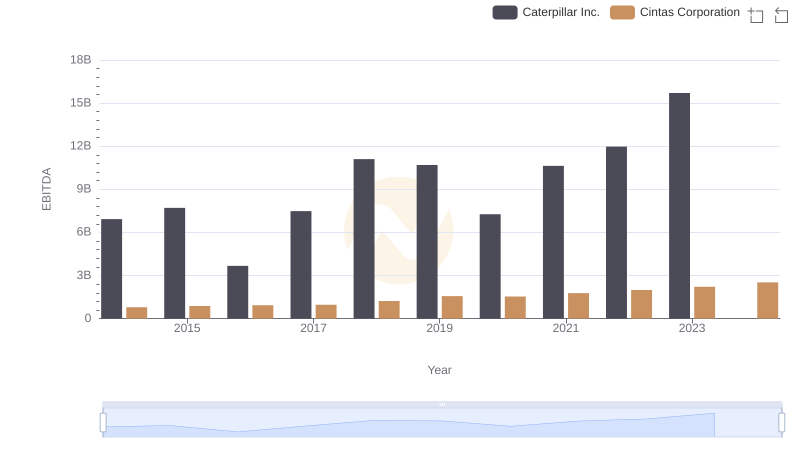The image size is (800, 461).
Task: Click the 2017 x-axis label
Action: tap(313, 328)
